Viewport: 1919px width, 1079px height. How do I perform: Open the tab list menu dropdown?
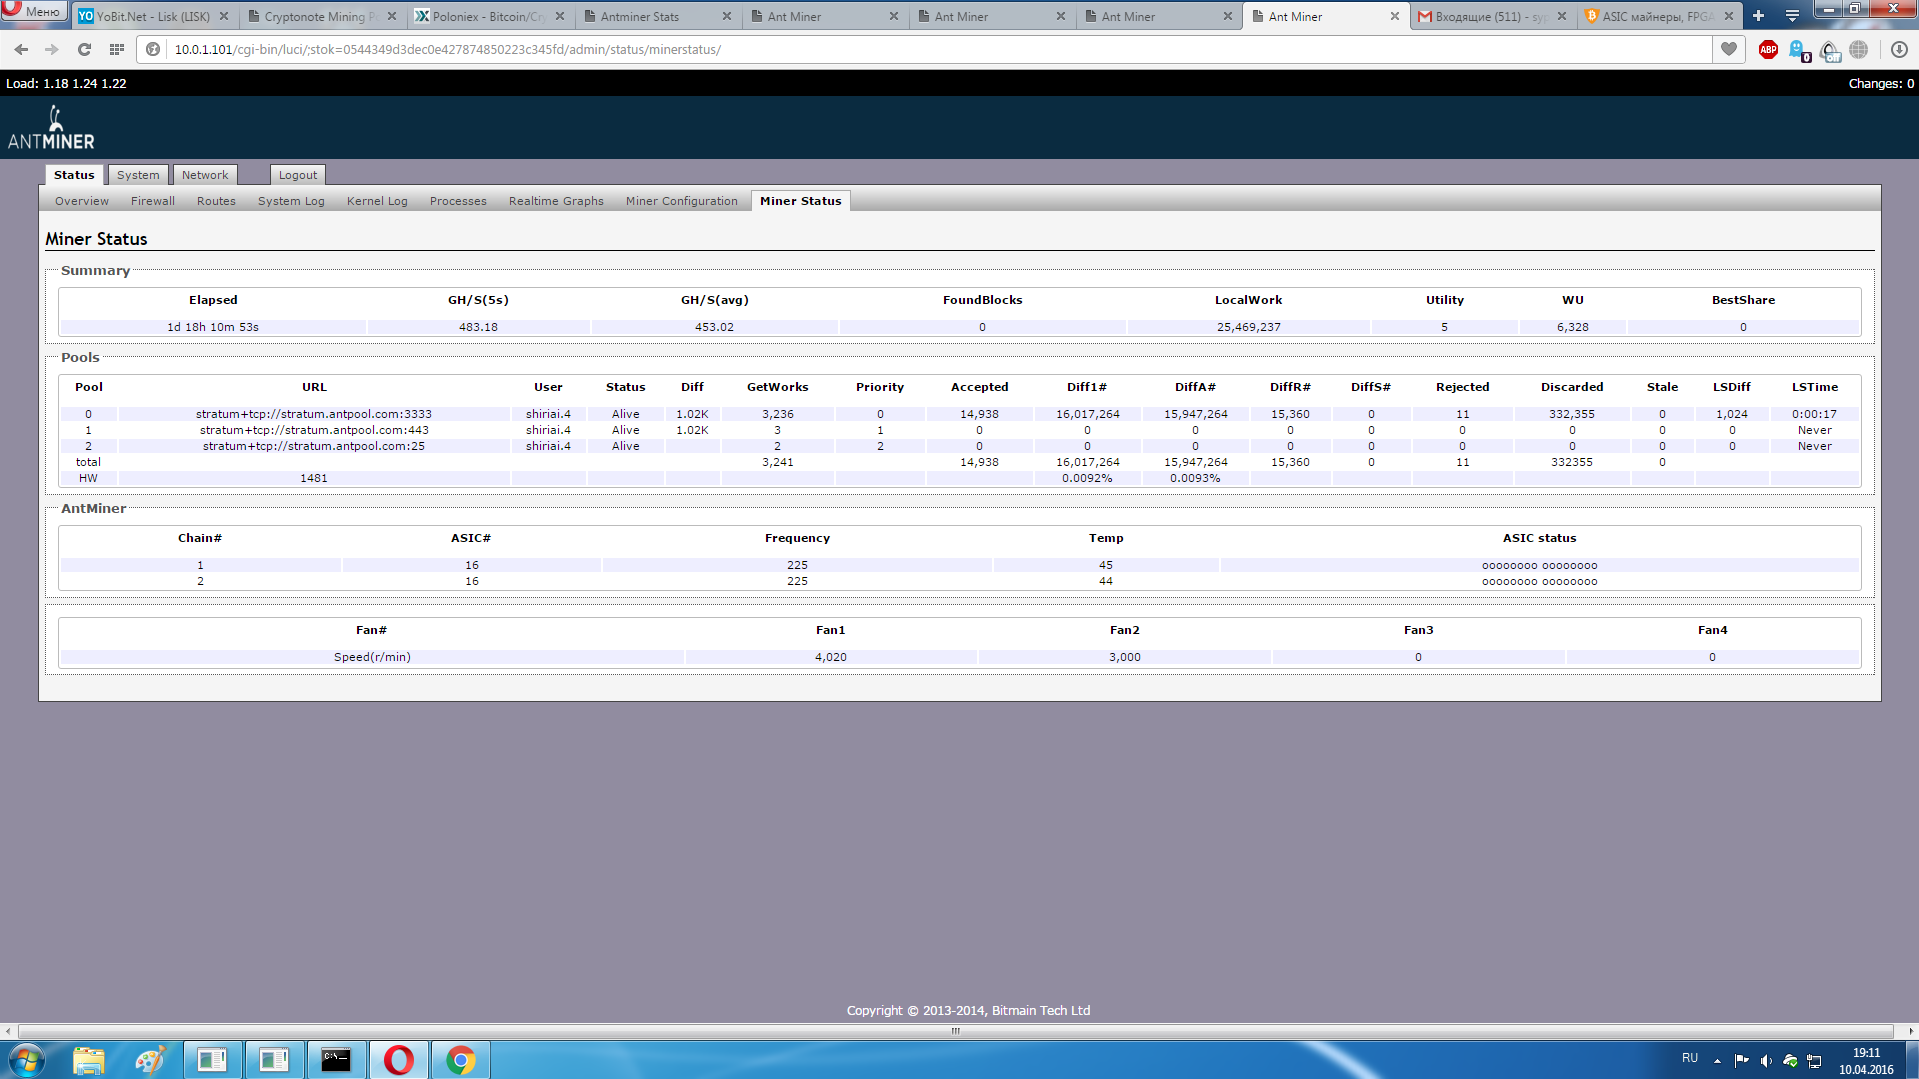coord(1792,16)
